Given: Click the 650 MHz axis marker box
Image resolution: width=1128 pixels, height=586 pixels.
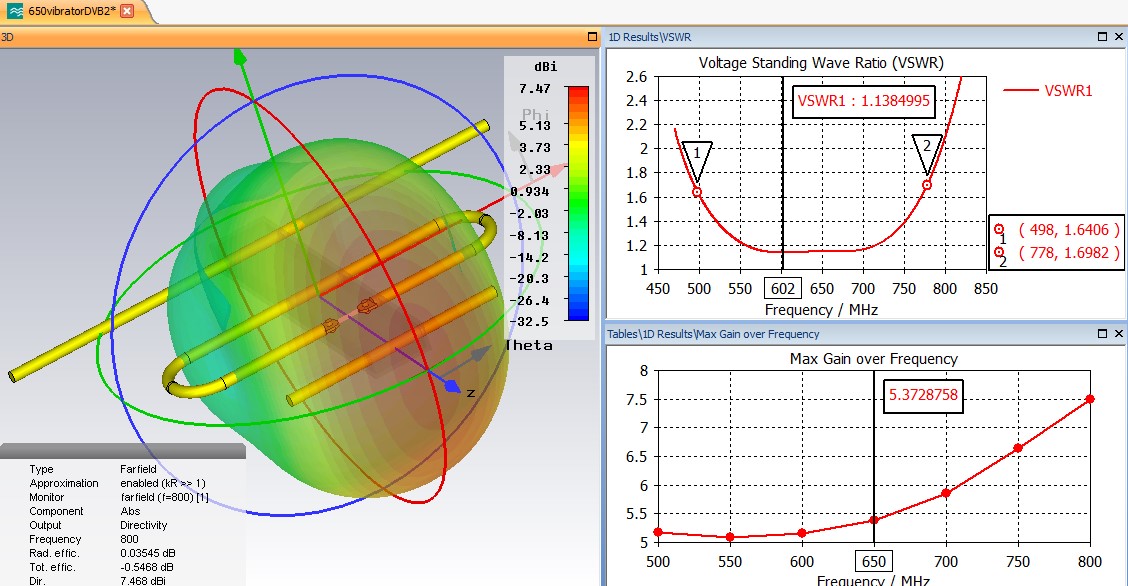Looking at the screenshot, I should [x=874, y=561].
